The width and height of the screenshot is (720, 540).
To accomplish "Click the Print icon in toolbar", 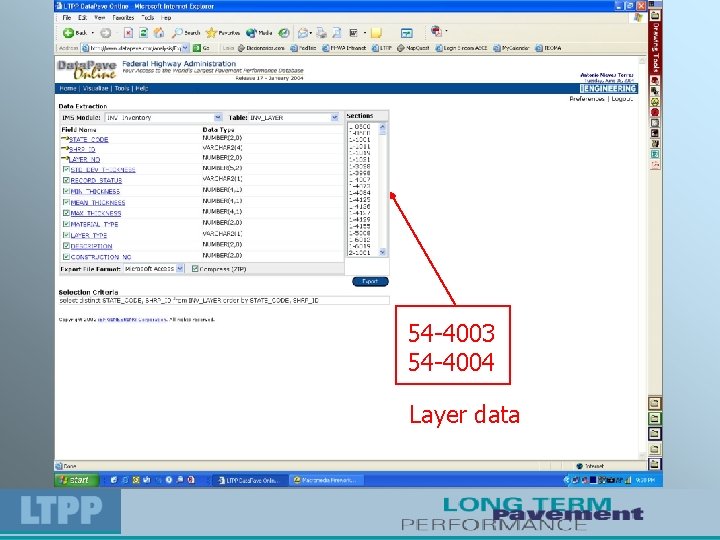I will (x=321, y=33).
